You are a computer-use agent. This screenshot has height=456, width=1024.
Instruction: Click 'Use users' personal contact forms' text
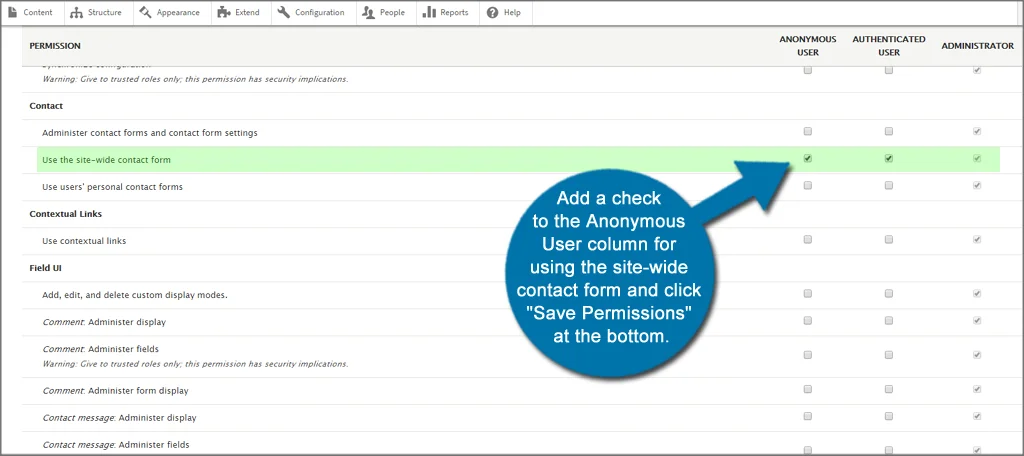(x=112, y=187)
